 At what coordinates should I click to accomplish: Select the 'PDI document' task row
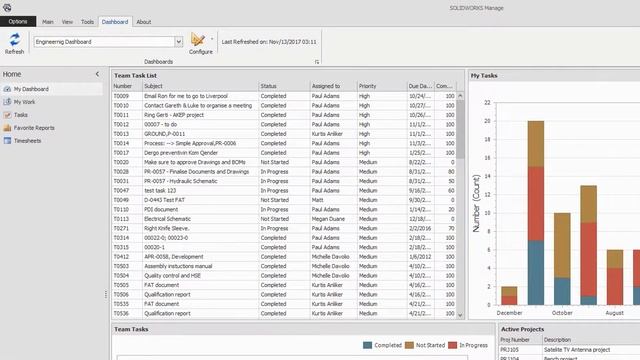(284, 209)
